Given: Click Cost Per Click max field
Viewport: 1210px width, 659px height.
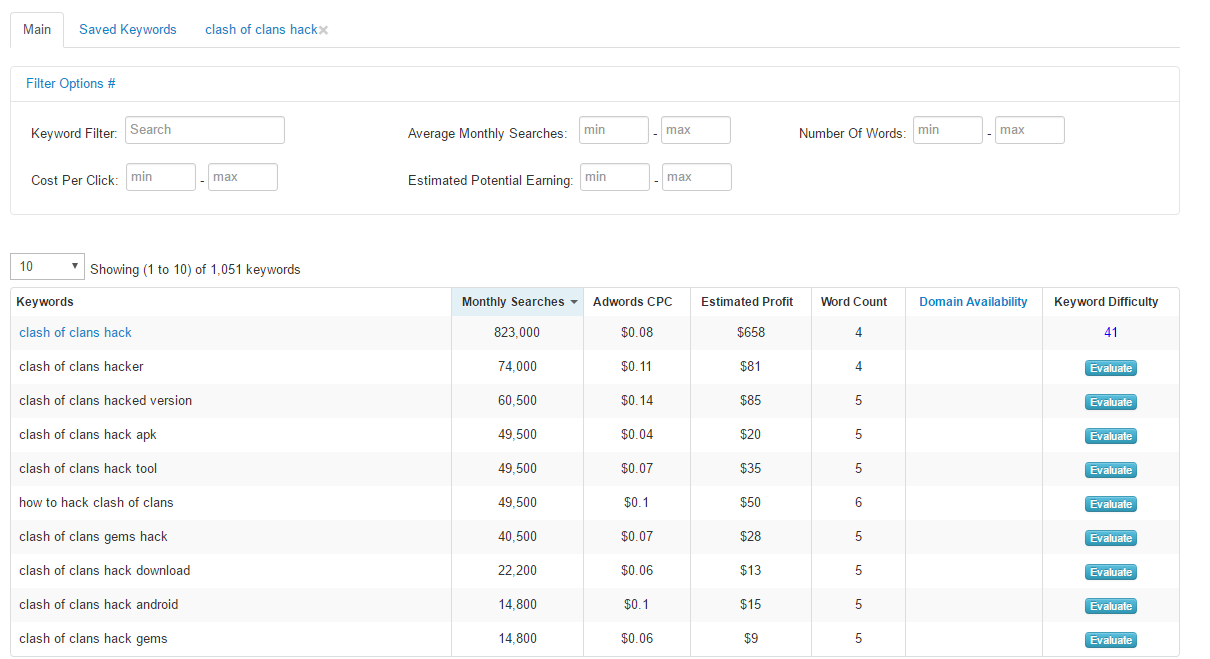Looking at the screenshot, I should 243,177.
